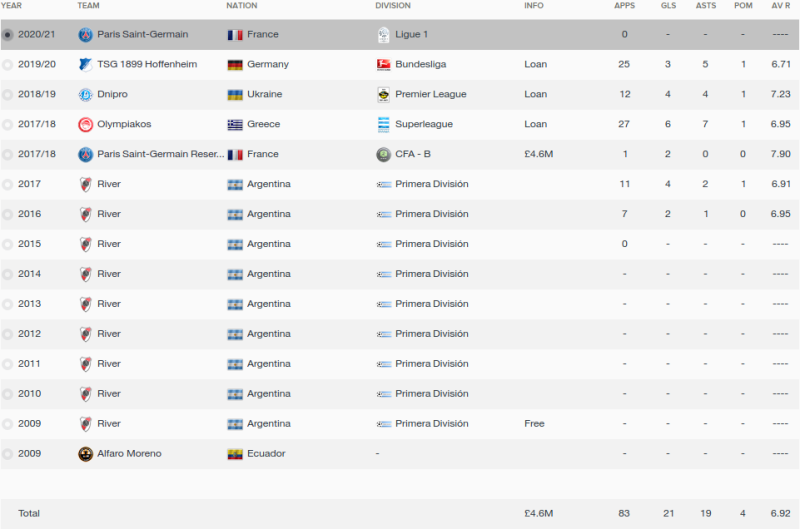Click the Ligue 1 competition logo
Viewport: 800px width, 529px height.
tap(383, 35)
